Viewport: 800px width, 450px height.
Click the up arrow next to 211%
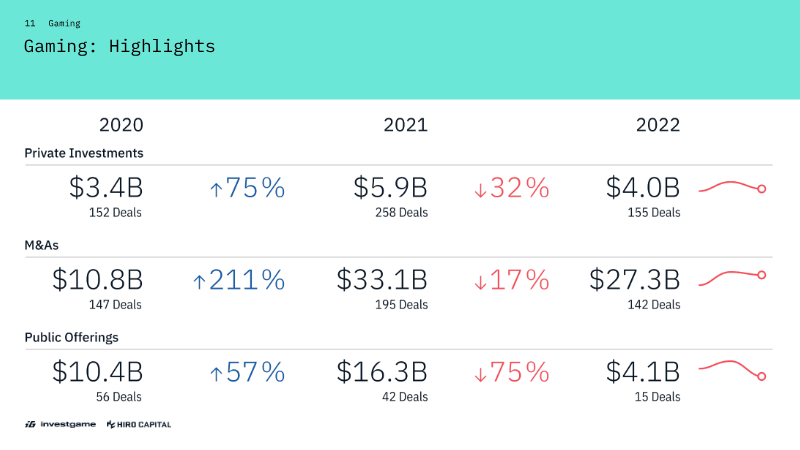[199, 282]
